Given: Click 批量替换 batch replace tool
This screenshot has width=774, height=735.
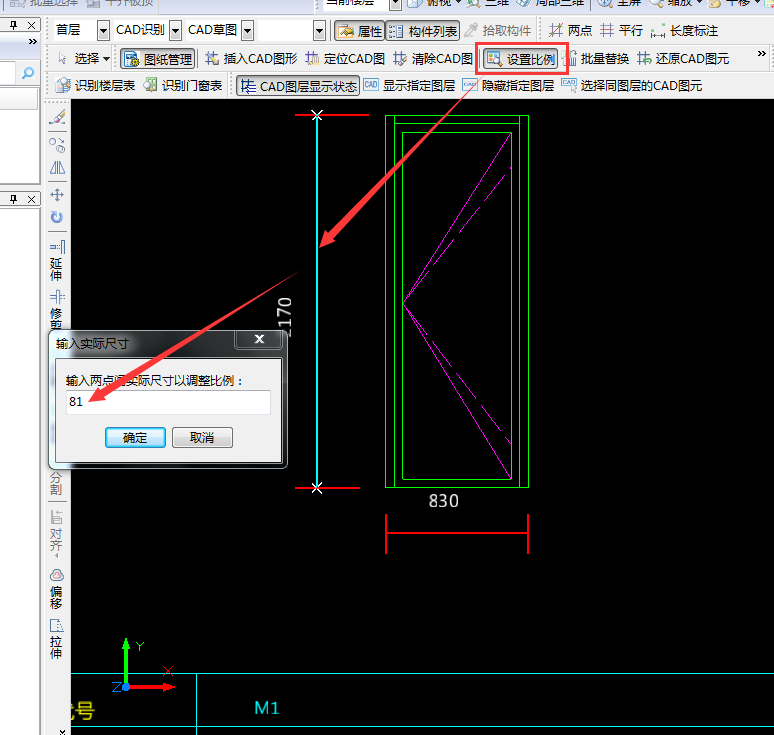Looking at the screenshot, I should (x=596, y=59).
